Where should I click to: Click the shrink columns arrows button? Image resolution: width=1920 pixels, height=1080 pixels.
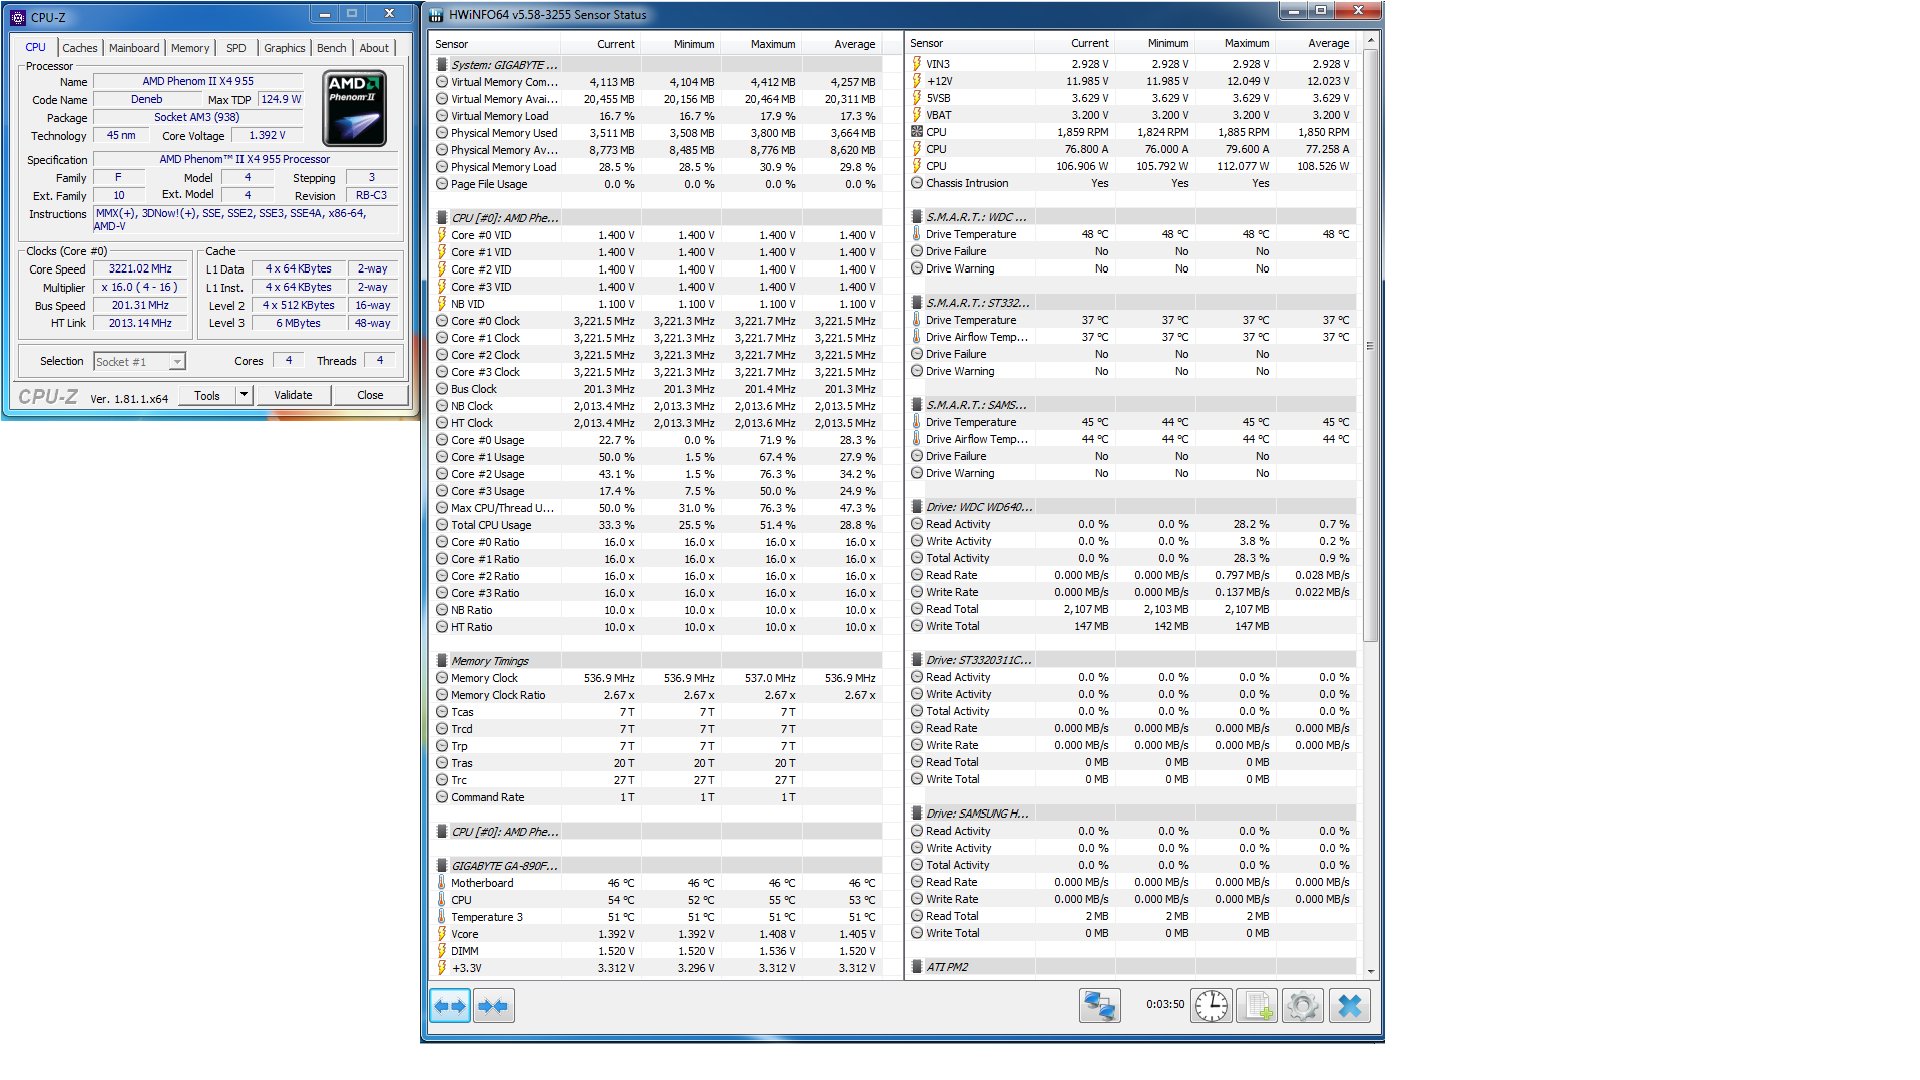coord(494,1006)
